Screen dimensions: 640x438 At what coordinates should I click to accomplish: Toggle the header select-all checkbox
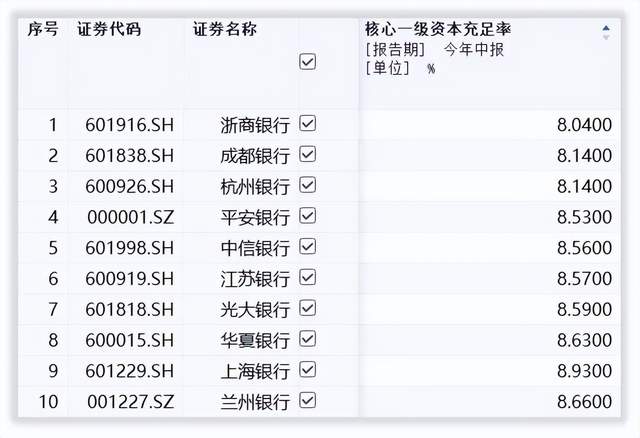tap(307, 62)
